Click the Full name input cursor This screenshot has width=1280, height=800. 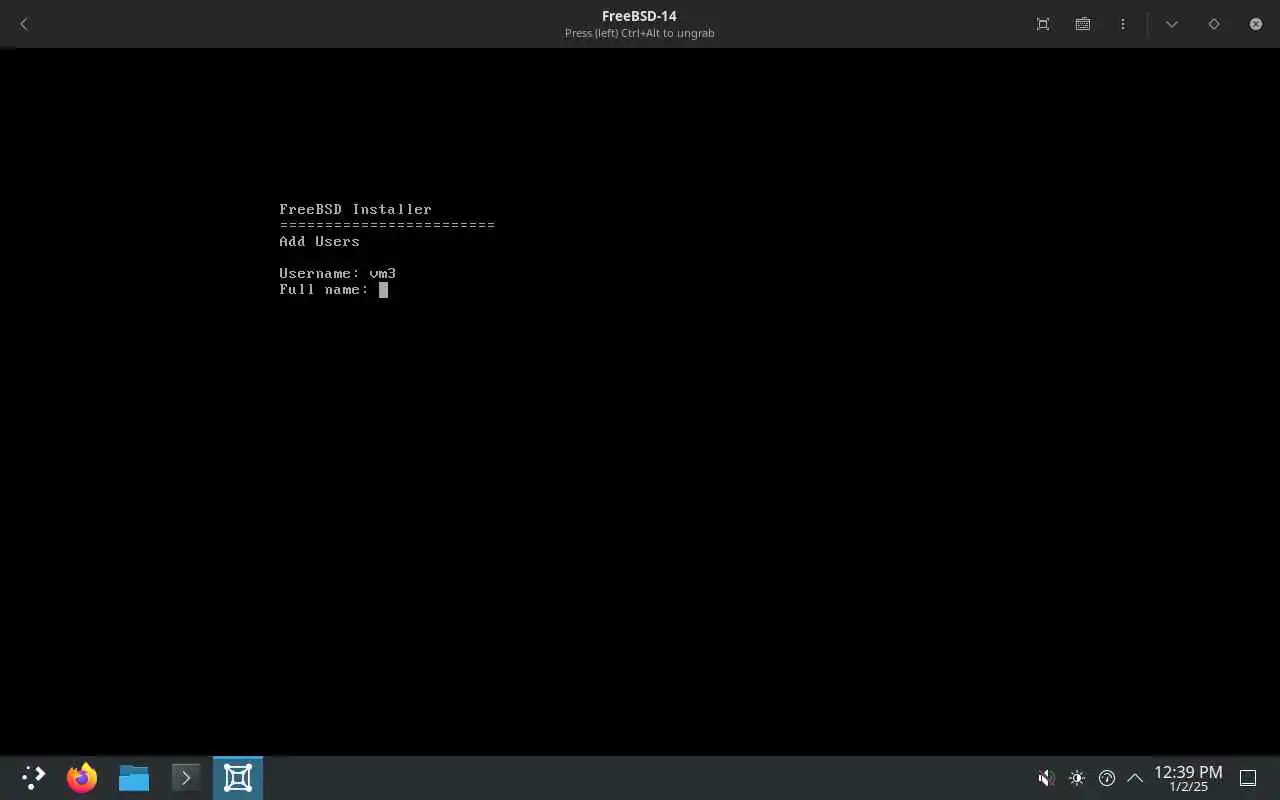pyautogui.click(x=383, y=290)
